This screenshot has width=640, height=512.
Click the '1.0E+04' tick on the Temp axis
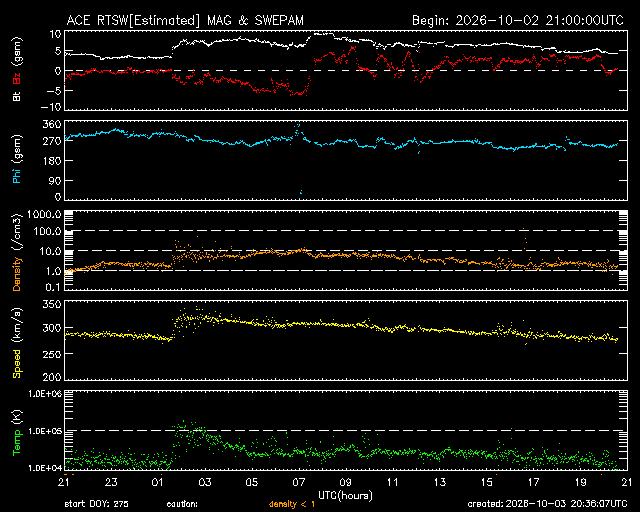tap(45, 468)
